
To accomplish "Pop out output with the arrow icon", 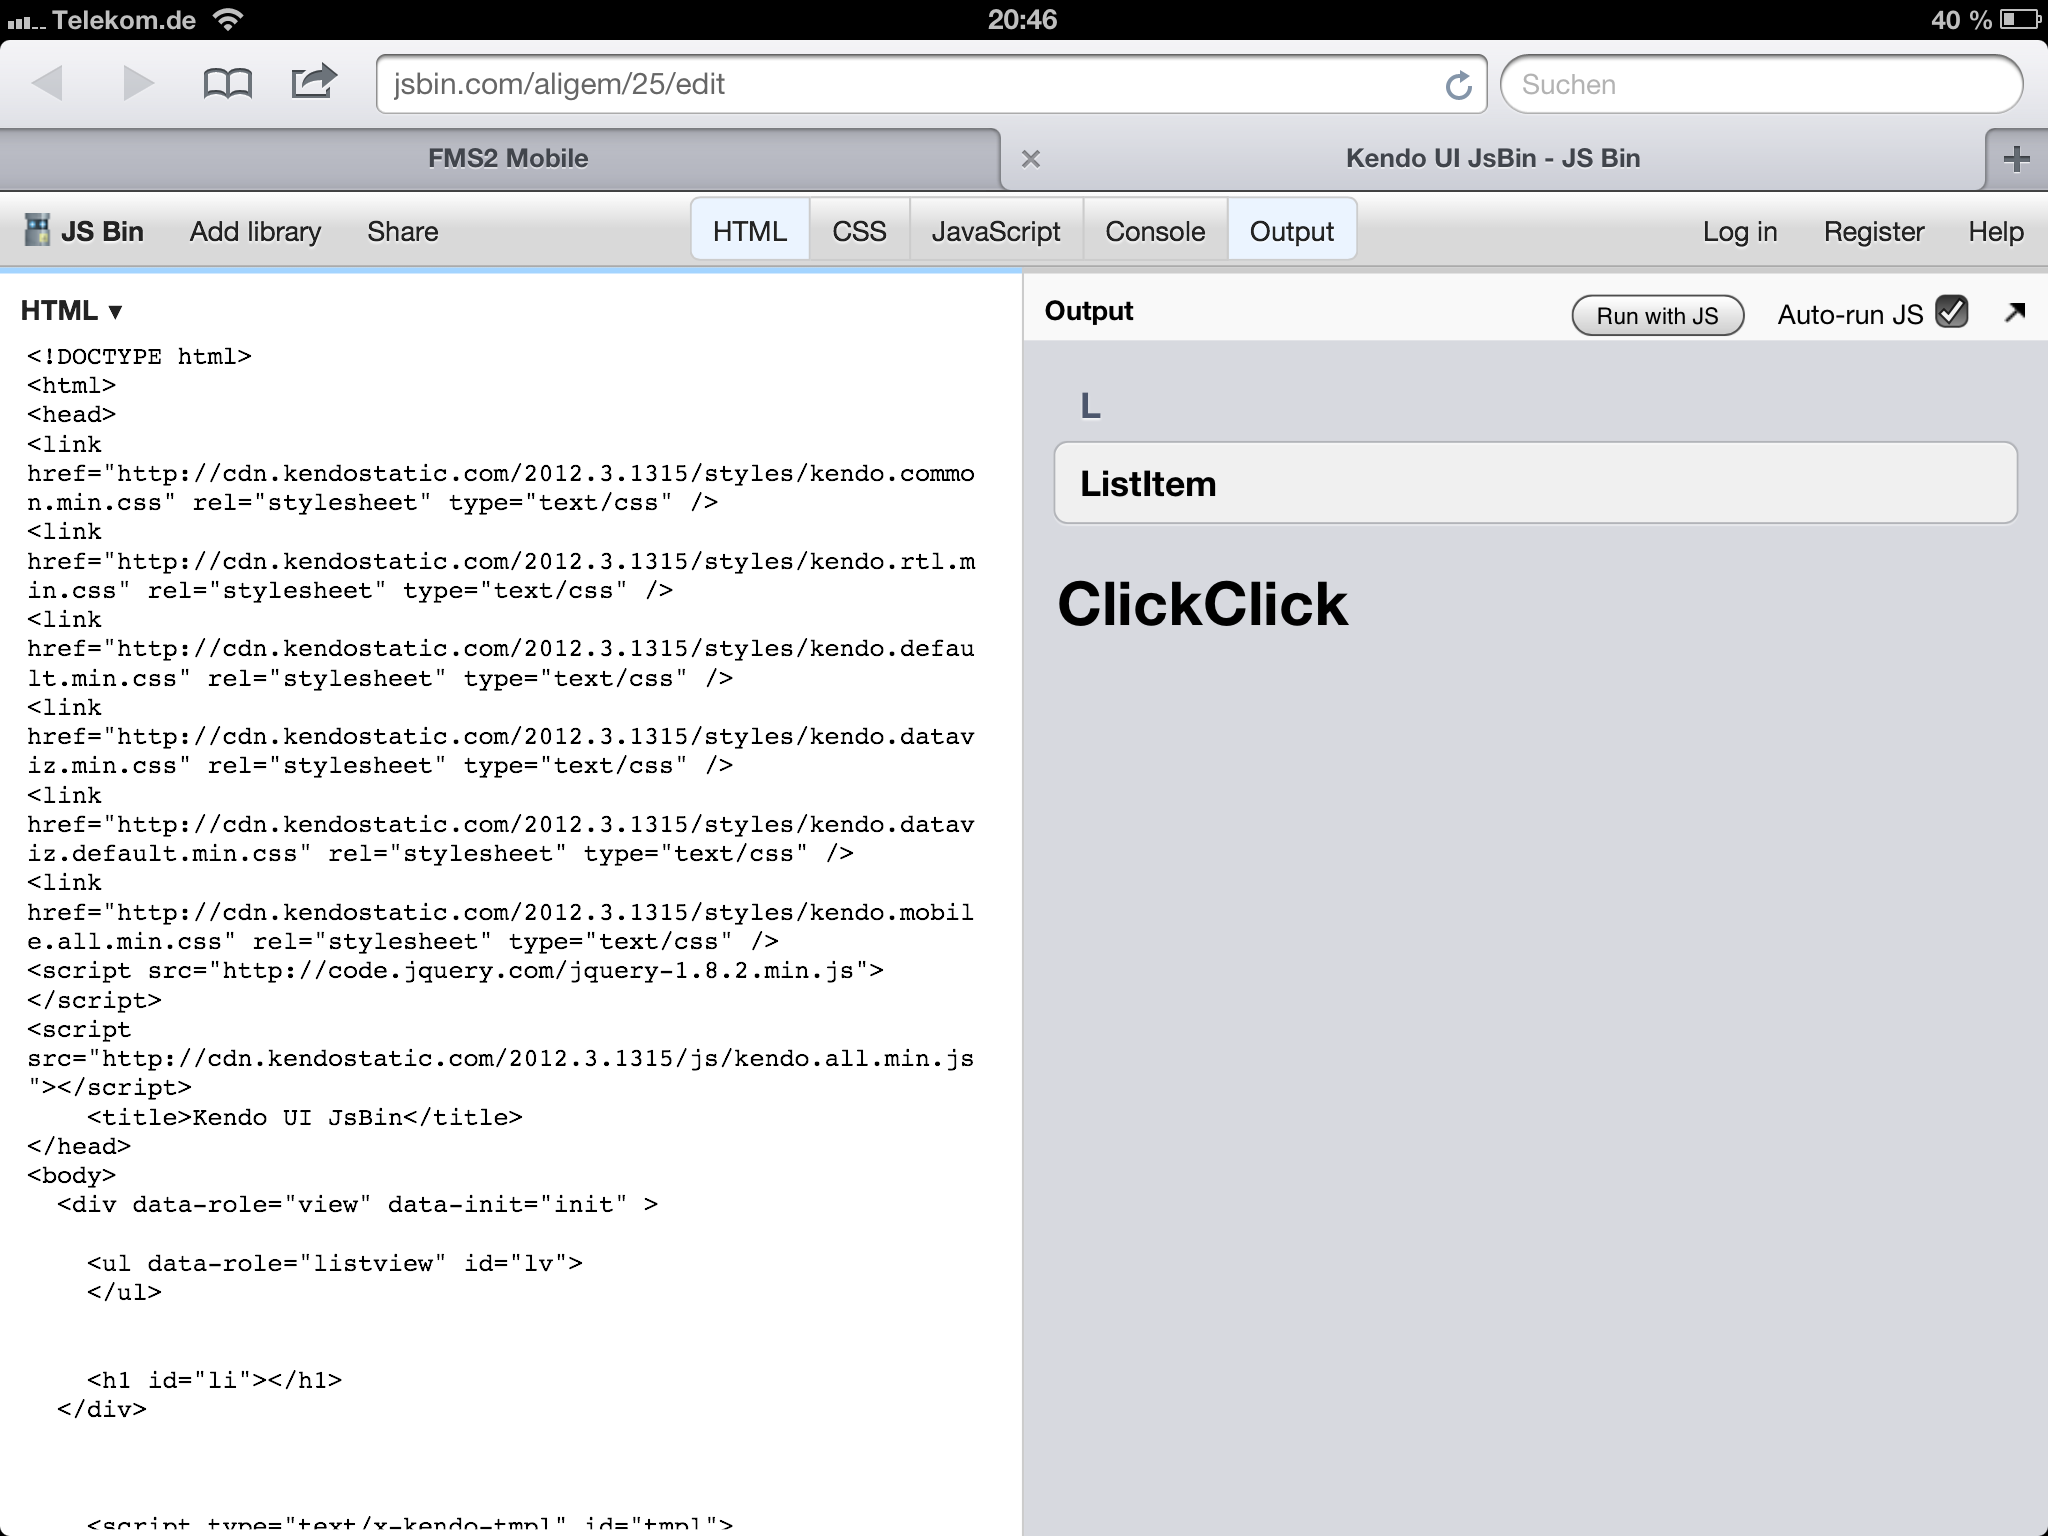I will [x=2014, y=313].
